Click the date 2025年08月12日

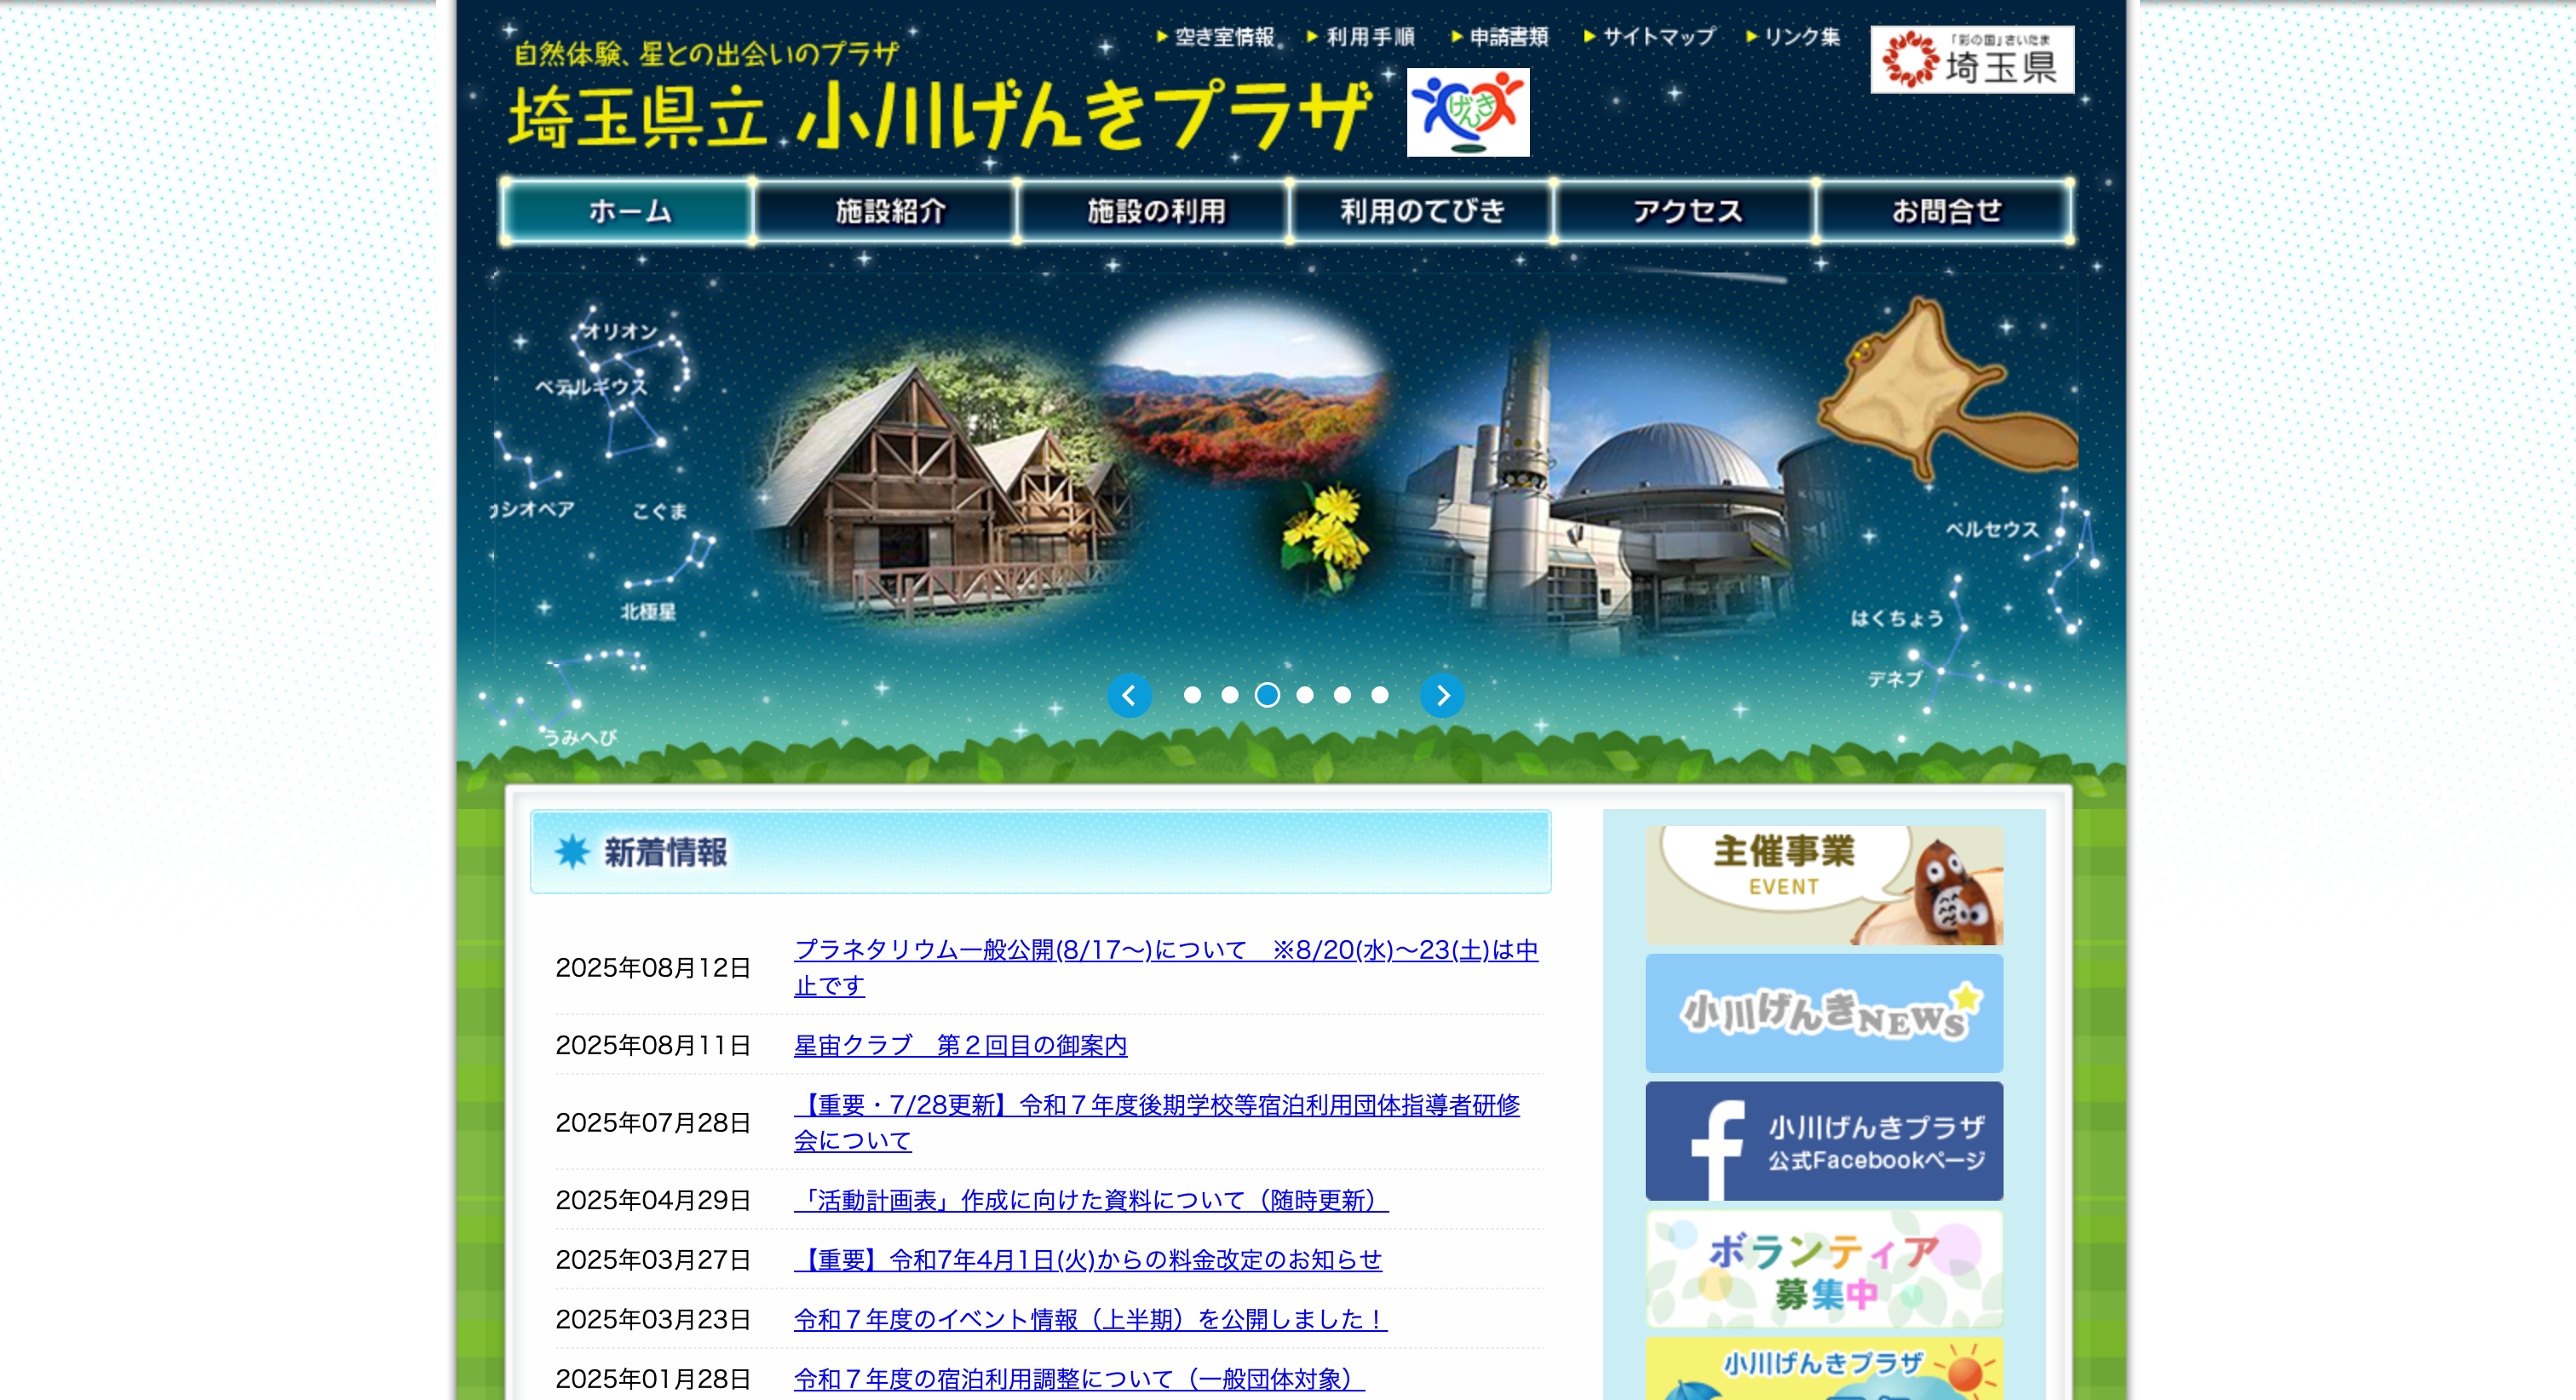tap(653, 968)
